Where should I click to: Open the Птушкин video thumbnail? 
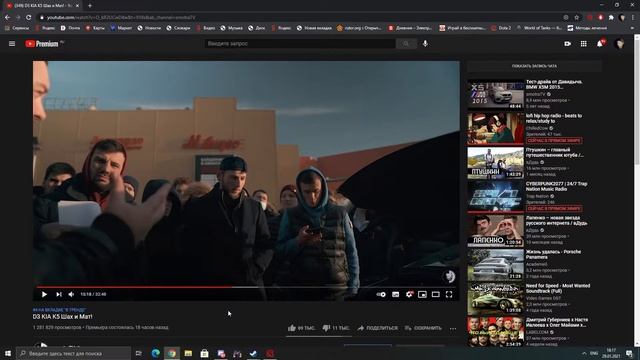click(496, 163)
